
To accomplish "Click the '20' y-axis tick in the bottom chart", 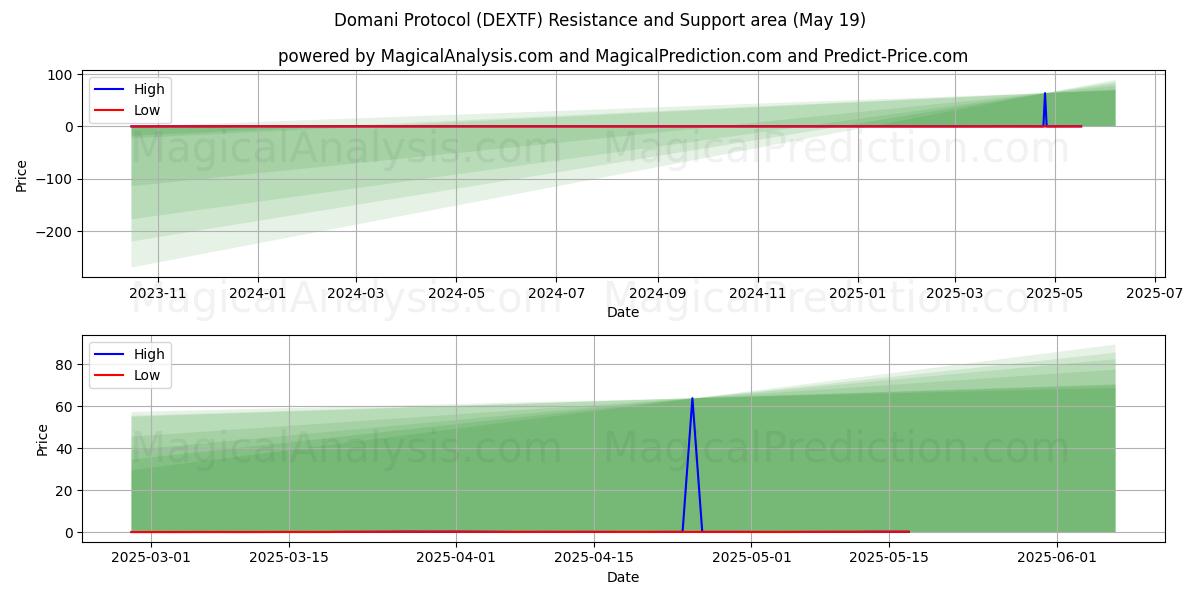I will (x=66, y=491).
